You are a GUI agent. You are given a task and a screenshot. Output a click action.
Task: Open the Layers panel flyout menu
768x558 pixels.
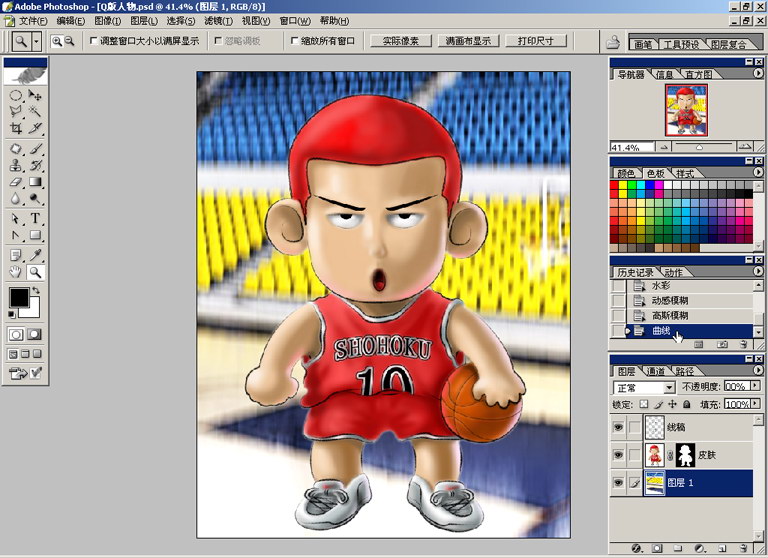pyautogui.click(x=758, y=370)
